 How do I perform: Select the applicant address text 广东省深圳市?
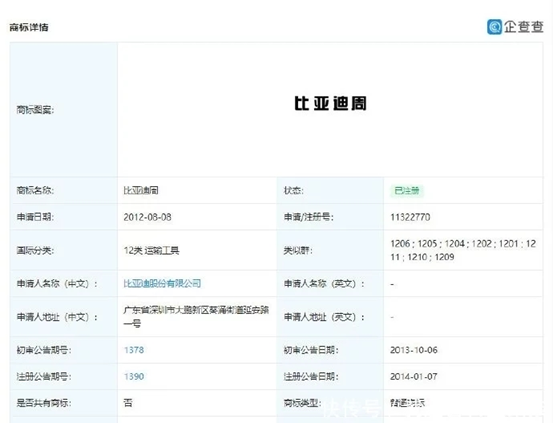pos(196,316)
